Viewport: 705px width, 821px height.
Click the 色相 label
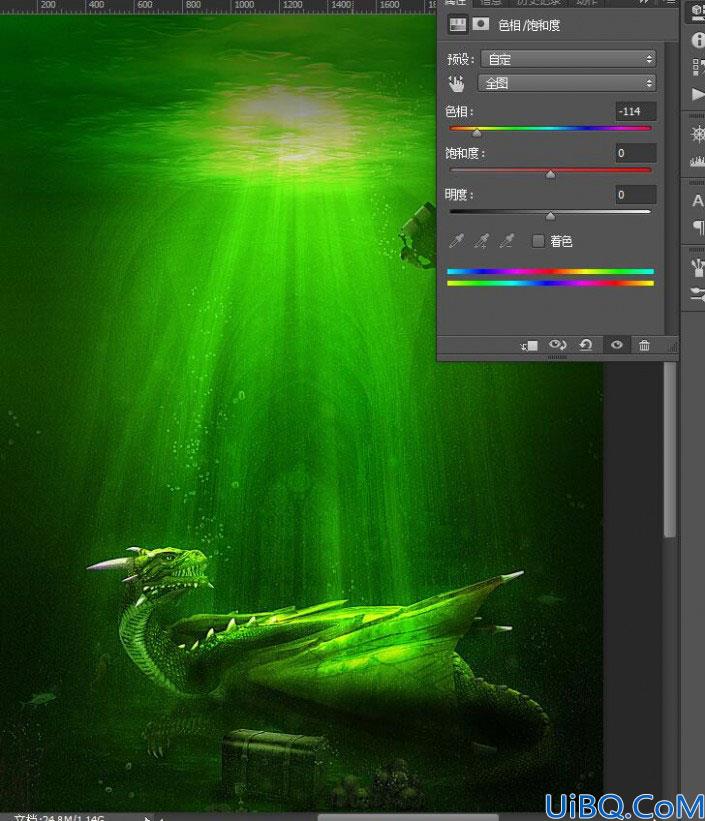pos(459,112)
